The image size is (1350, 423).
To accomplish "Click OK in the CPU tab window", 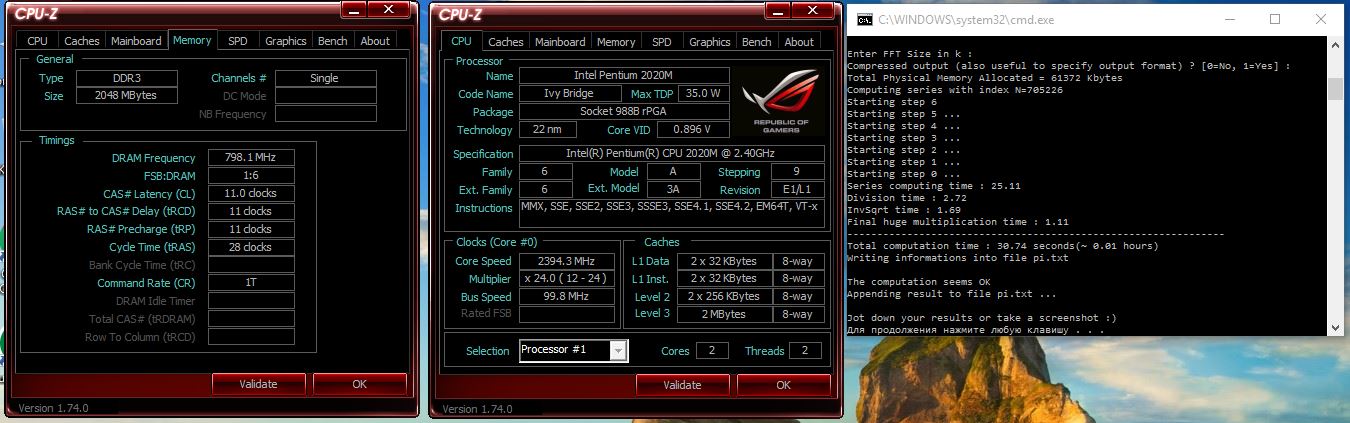I will (783, 385).
